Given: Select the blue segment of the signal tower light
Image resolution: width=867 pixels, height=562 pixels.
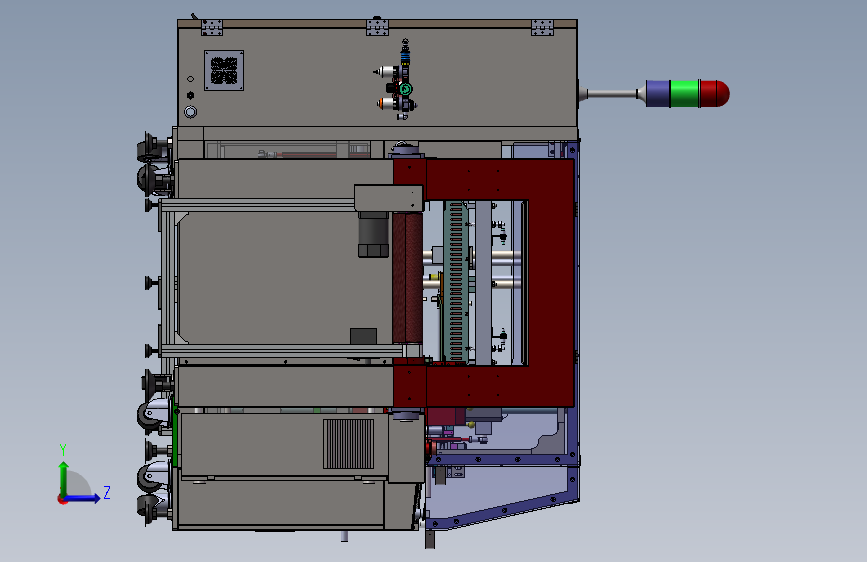Looking at the screenshot, I should click(x=658, y=93).
